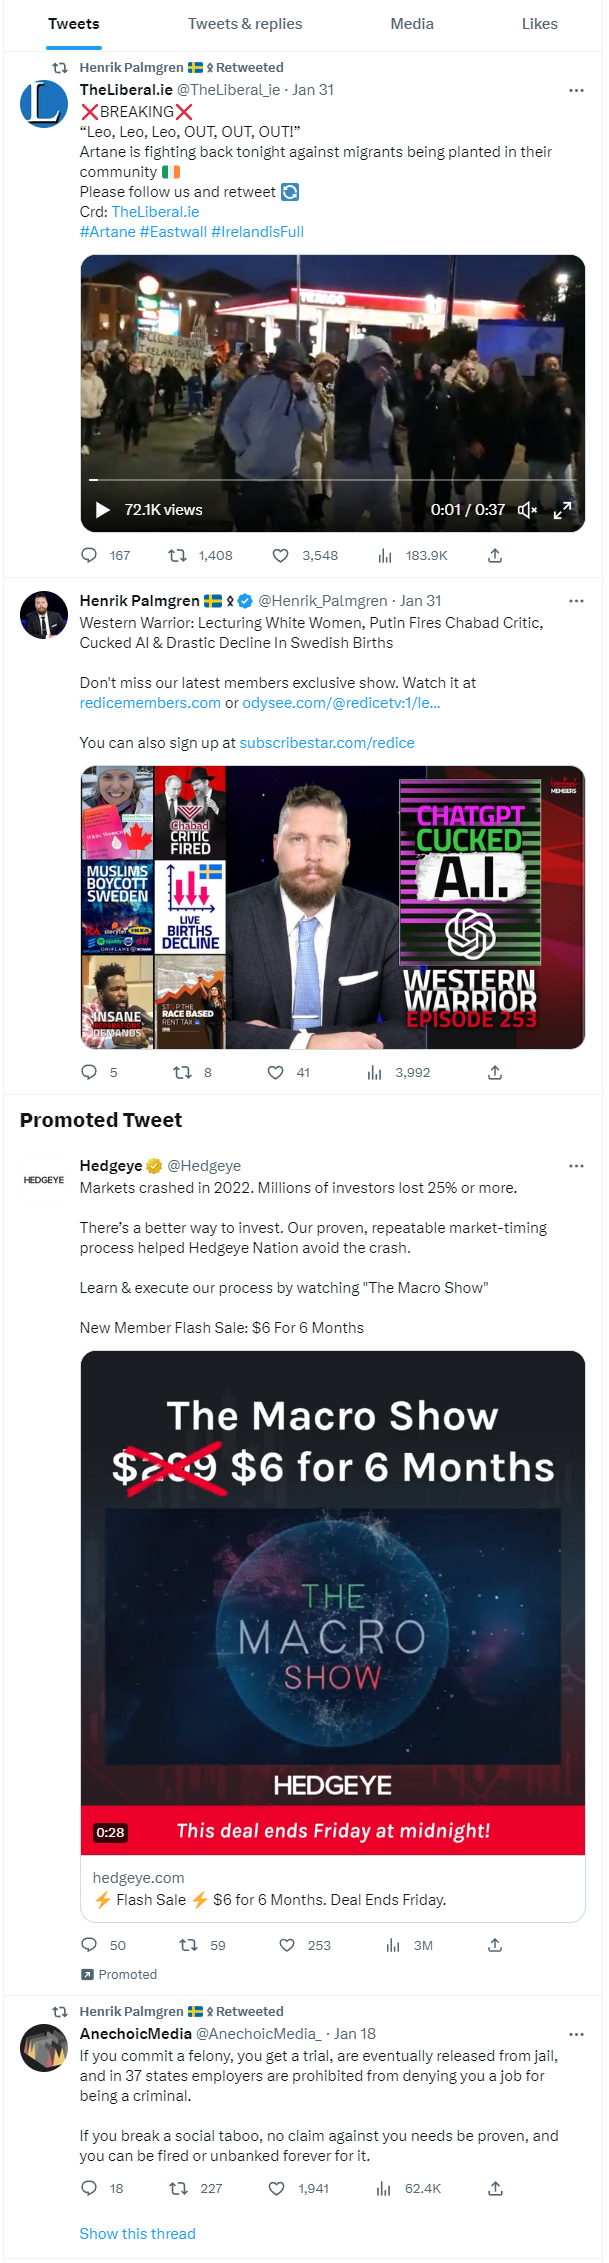Open the subscribestar.com/redice link
Viewport: 609px width, 2263px height.
[x=327, y=743]
